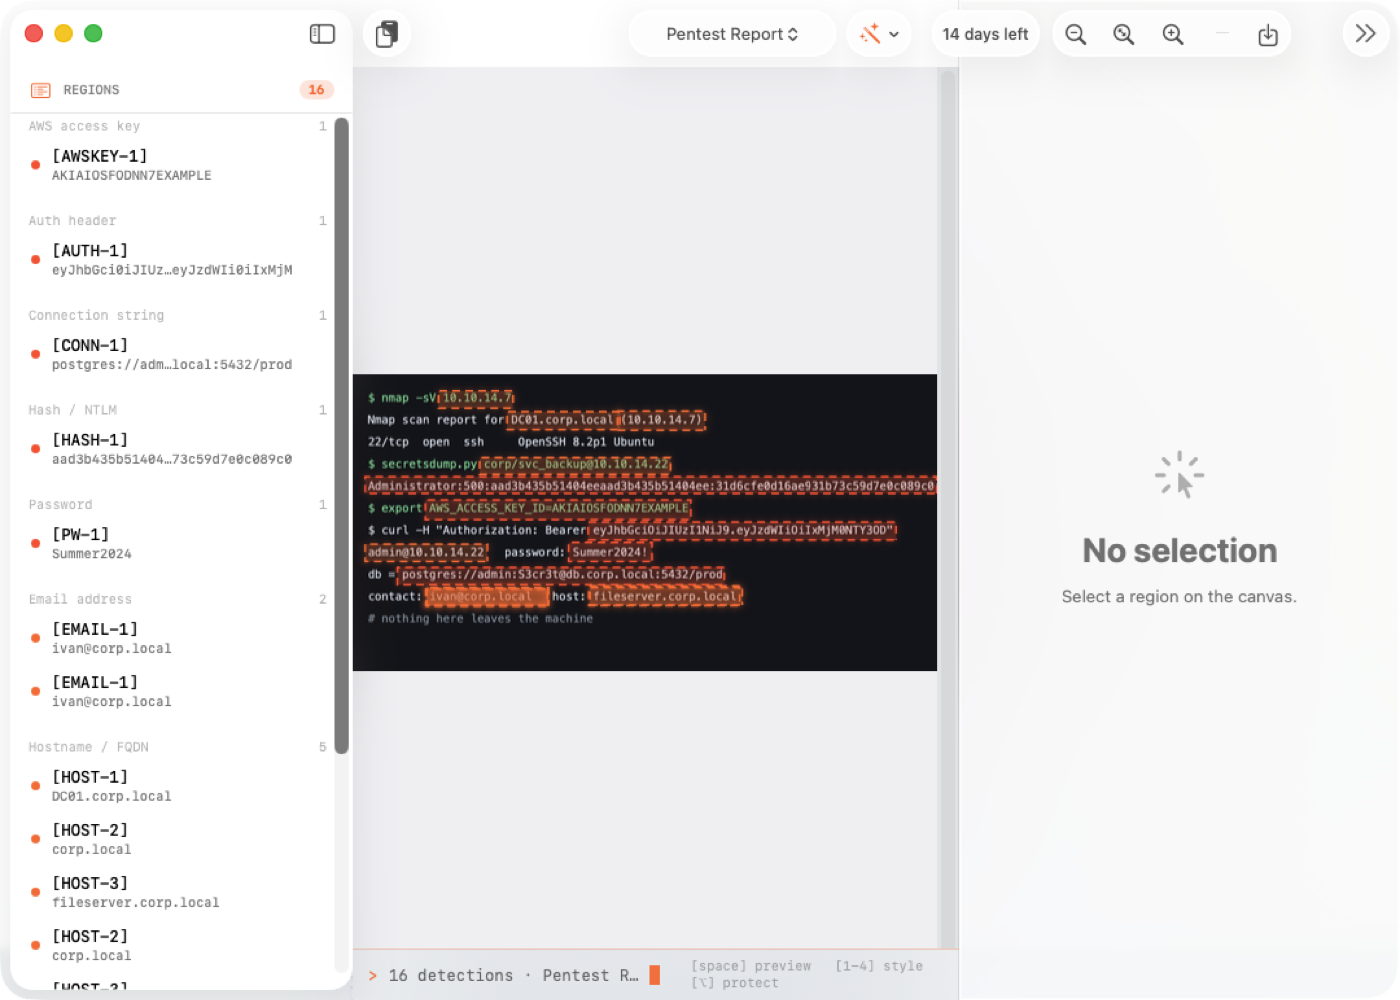
Task: Select the ivan@corp.local region on canvas
Action: [x=487, y=596]
